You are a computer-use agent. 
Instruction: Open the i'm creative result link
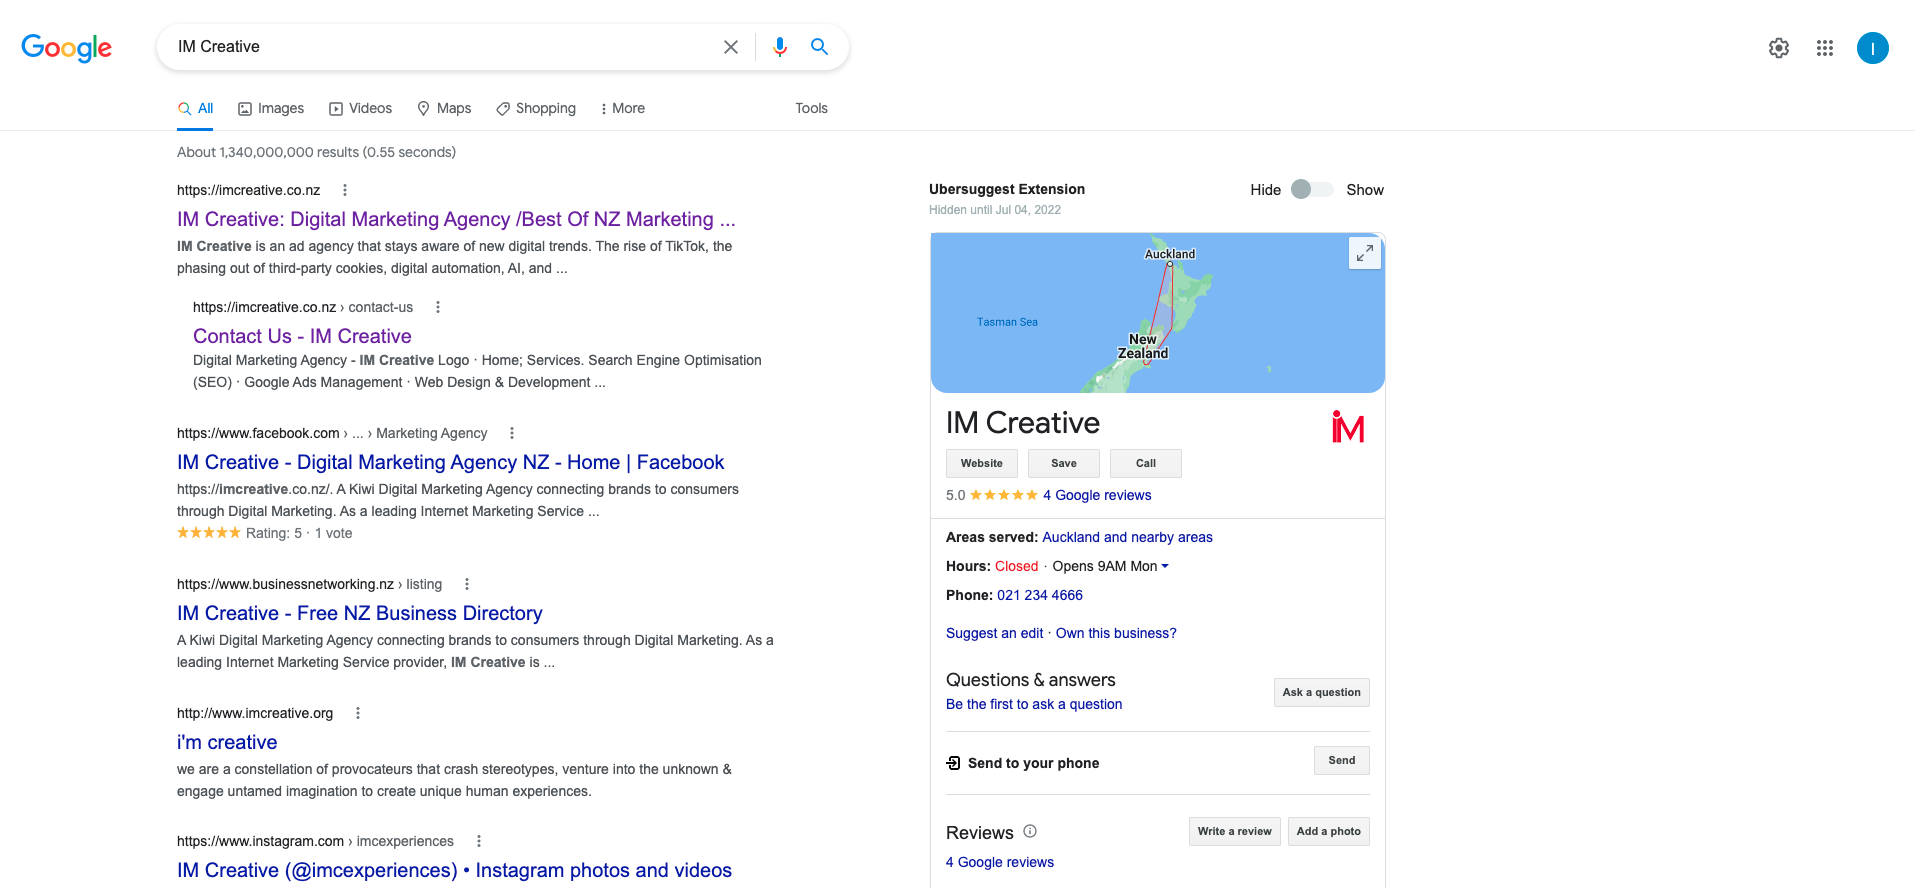point(227,742)
